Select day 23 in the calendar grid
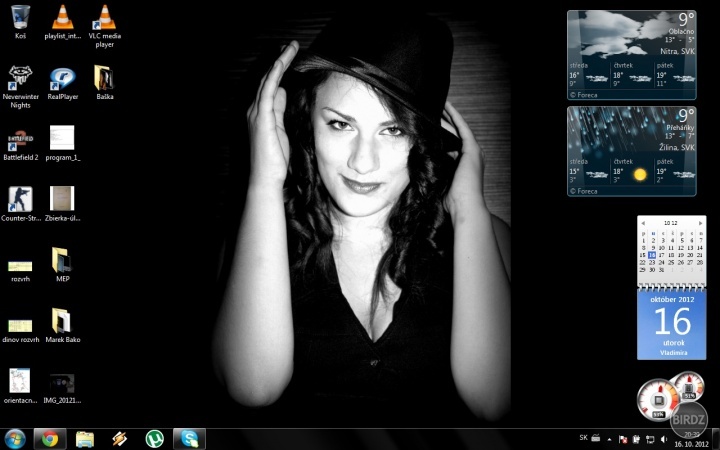720x450 pixels. point(652,262)
